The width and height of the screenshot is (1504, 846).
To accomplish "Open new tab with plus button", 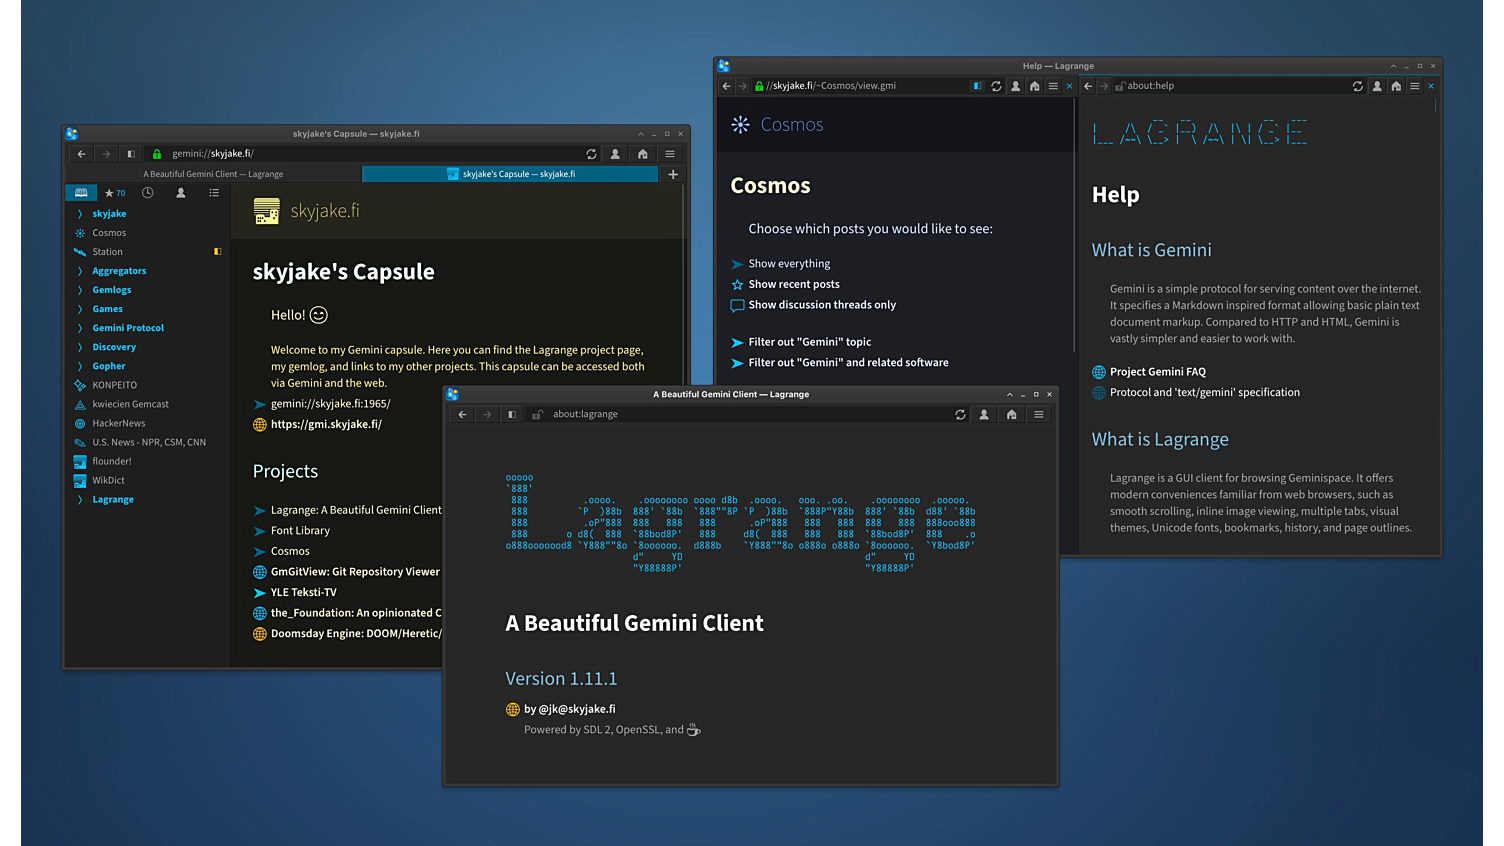I will (673, 174).
